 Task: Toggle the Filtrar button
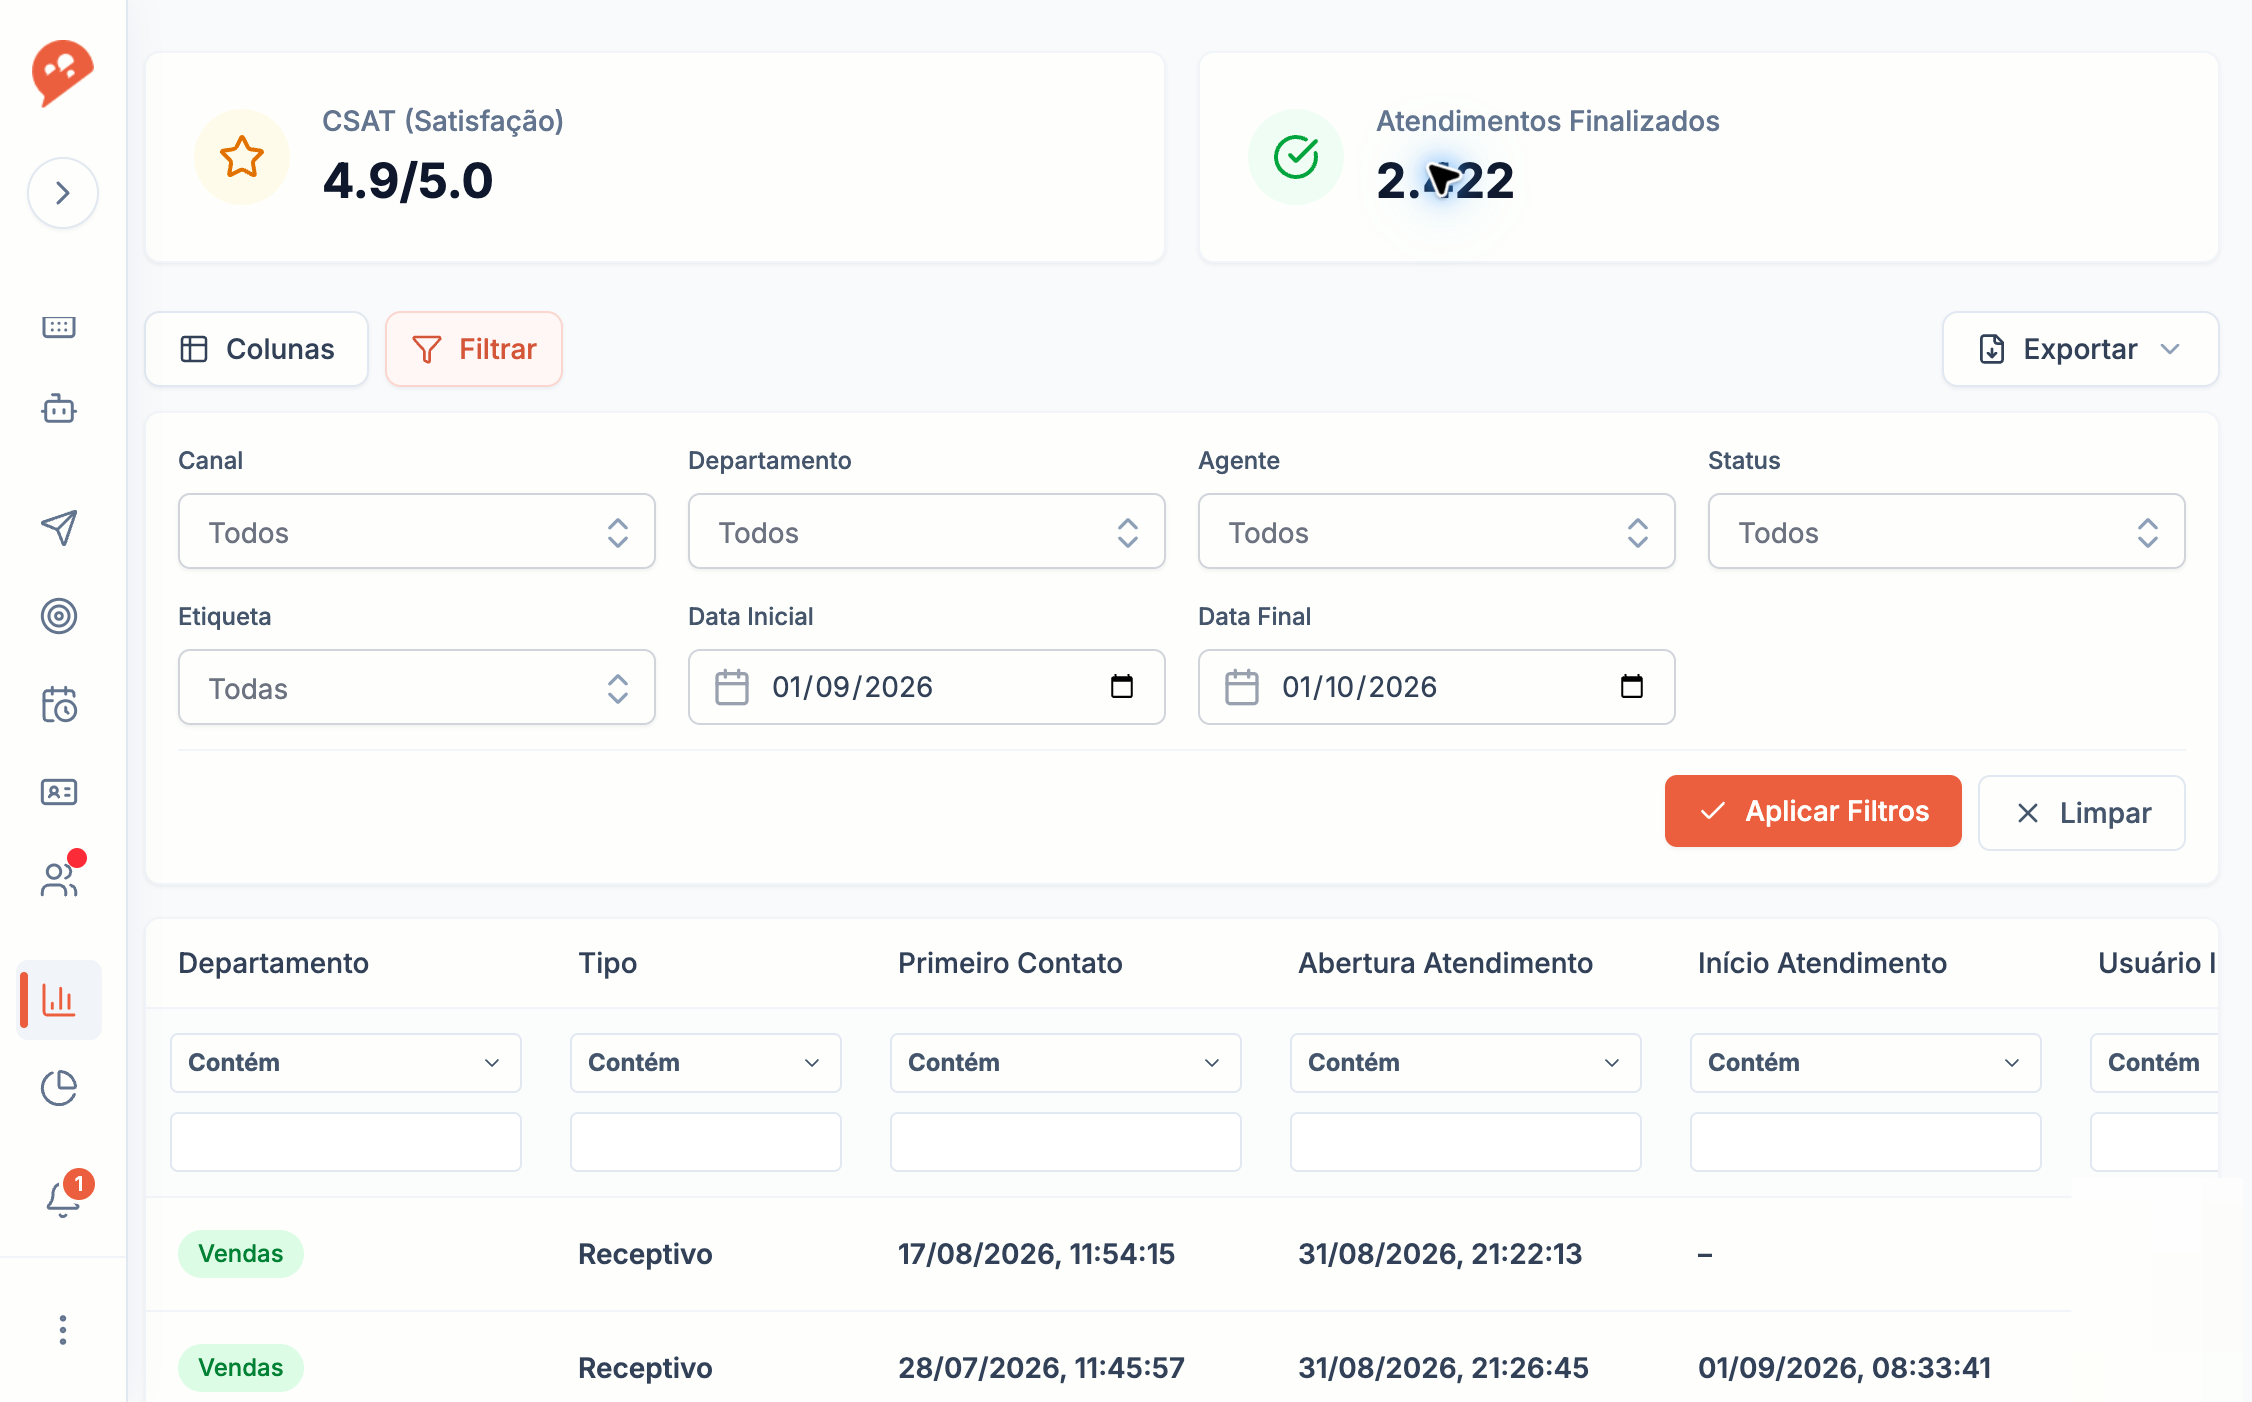[474, 349]
